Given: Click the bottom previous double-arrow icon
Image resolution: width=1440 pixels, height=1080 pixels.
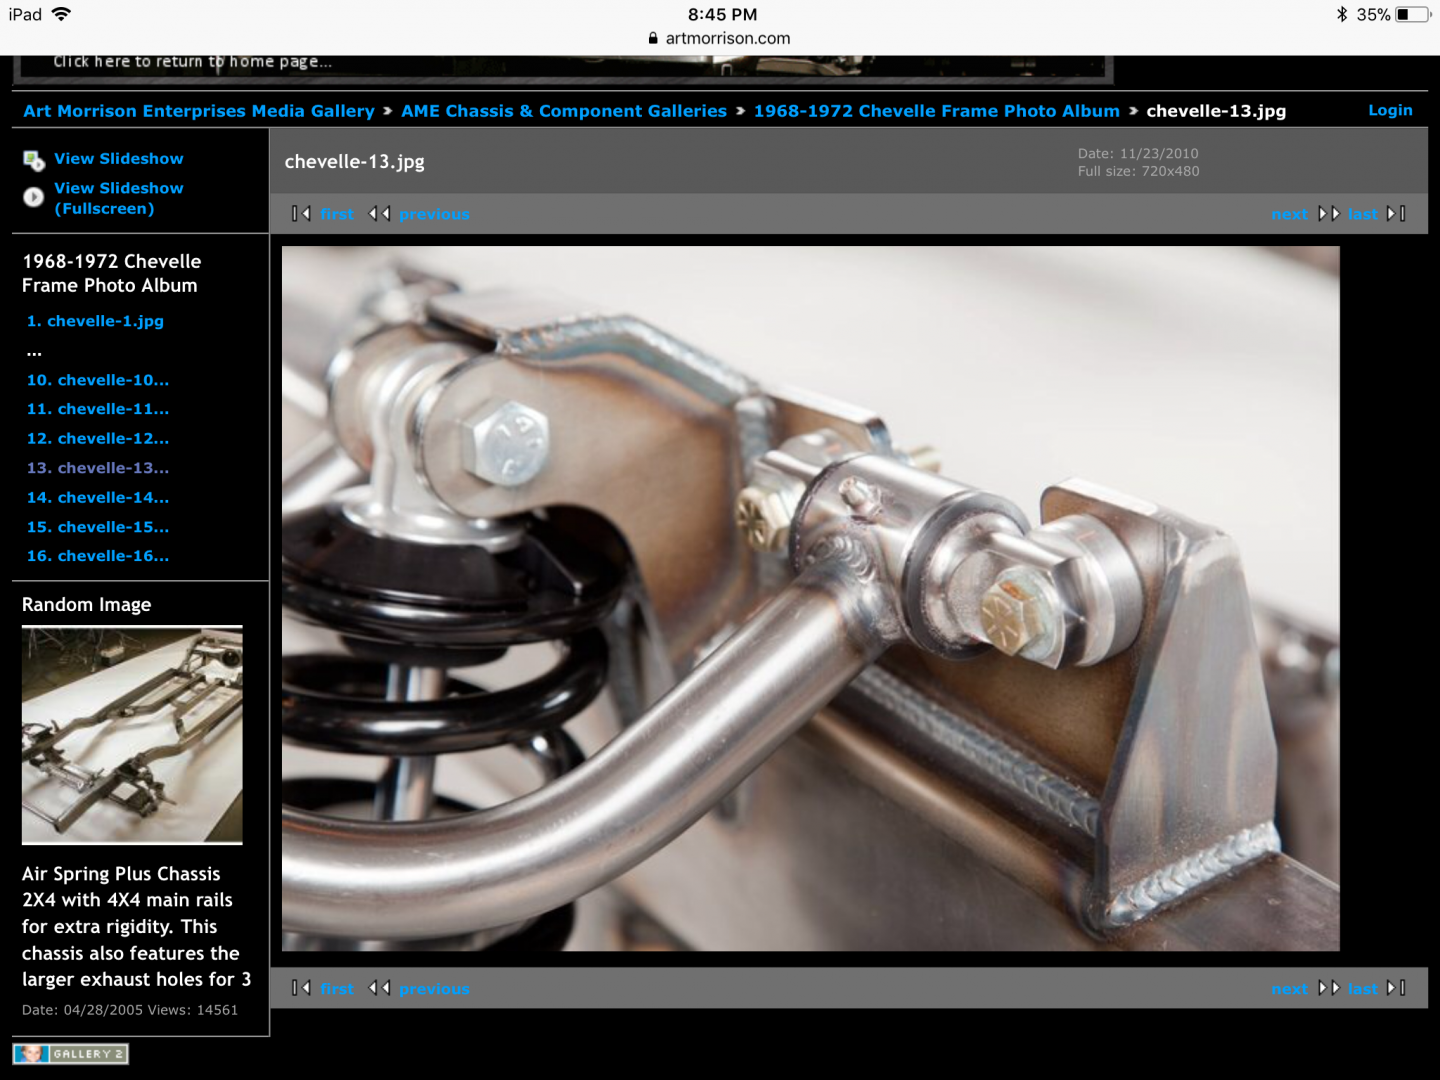Looking at the screenshot, I should 379,988.
